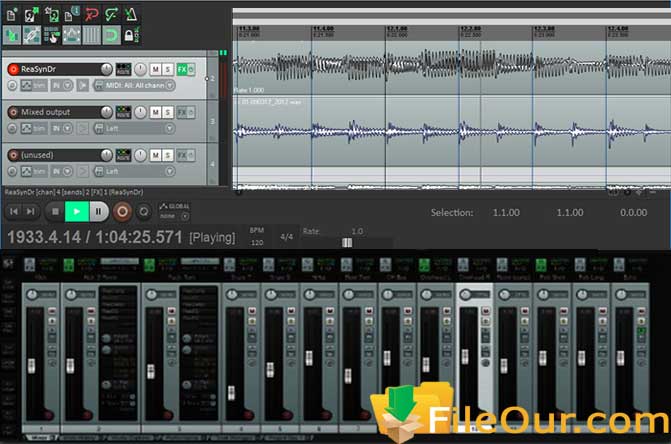Image resolution: width=671 pixels, height=444 pixels.
Task: Open routing for (unused) track
Action: coord(123,155)
